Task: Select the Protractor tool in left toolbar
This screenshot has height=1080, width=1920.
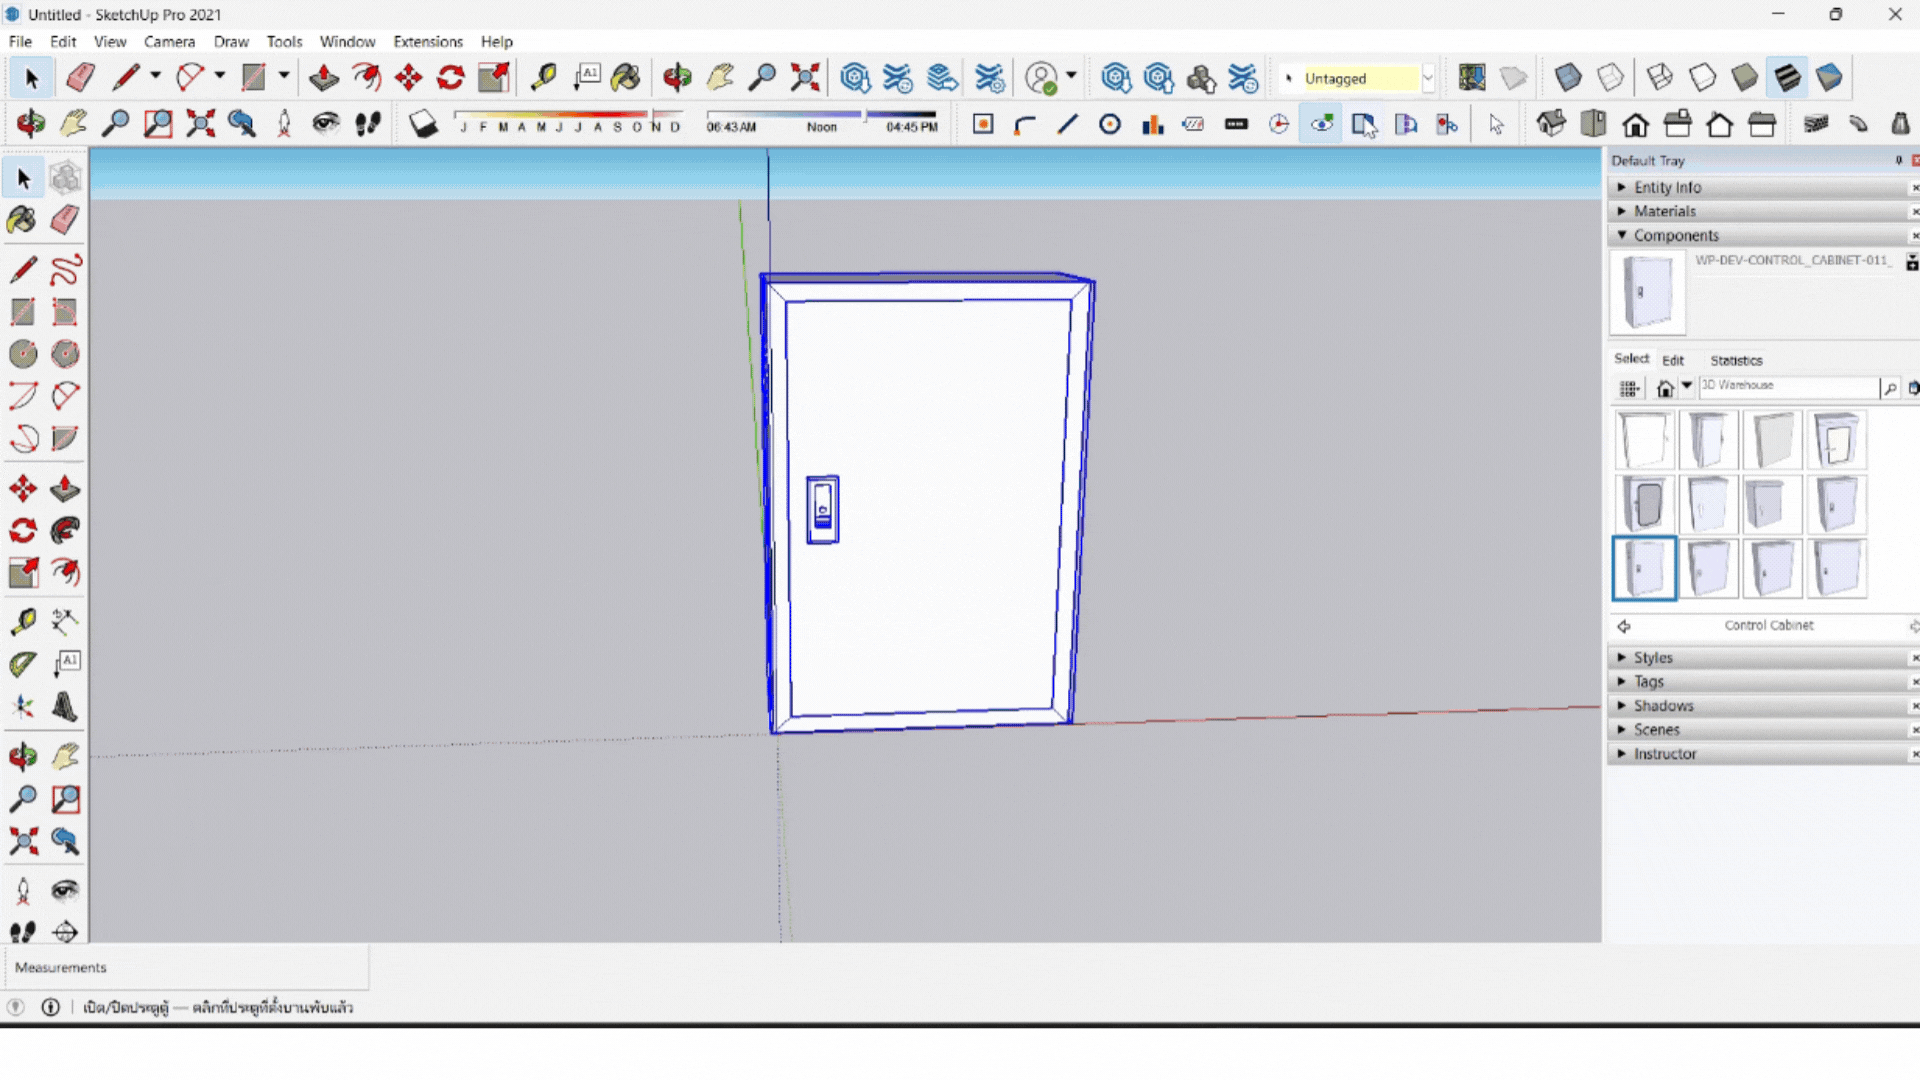Action: (22, 664)
